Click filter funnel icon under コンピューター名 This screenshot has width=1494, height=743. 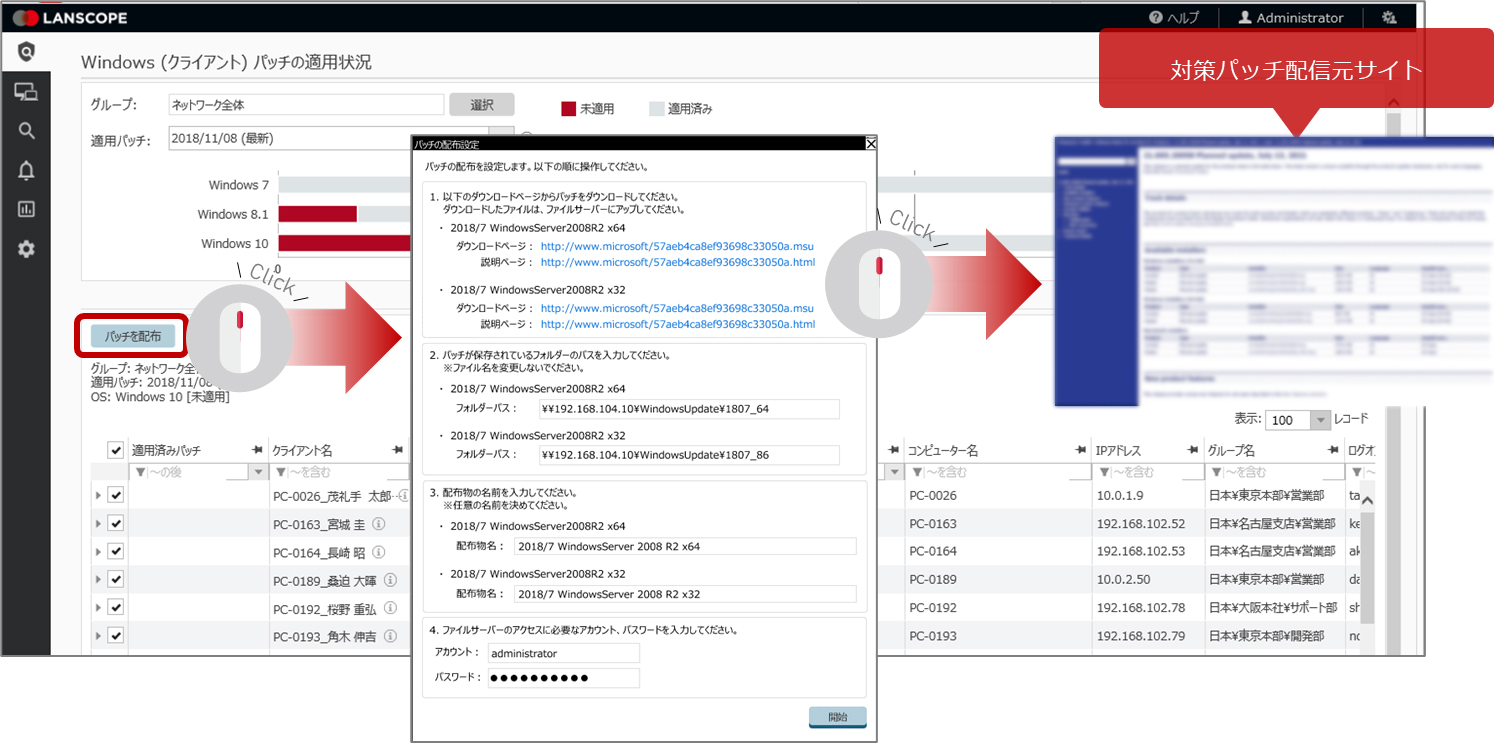[x=916, y=472]
